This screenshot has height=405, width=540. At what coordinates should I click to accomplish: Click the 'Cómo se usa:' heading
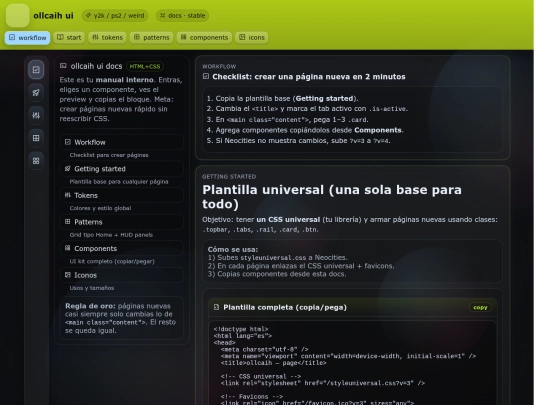pyautogui.click(x=233, y=249)
